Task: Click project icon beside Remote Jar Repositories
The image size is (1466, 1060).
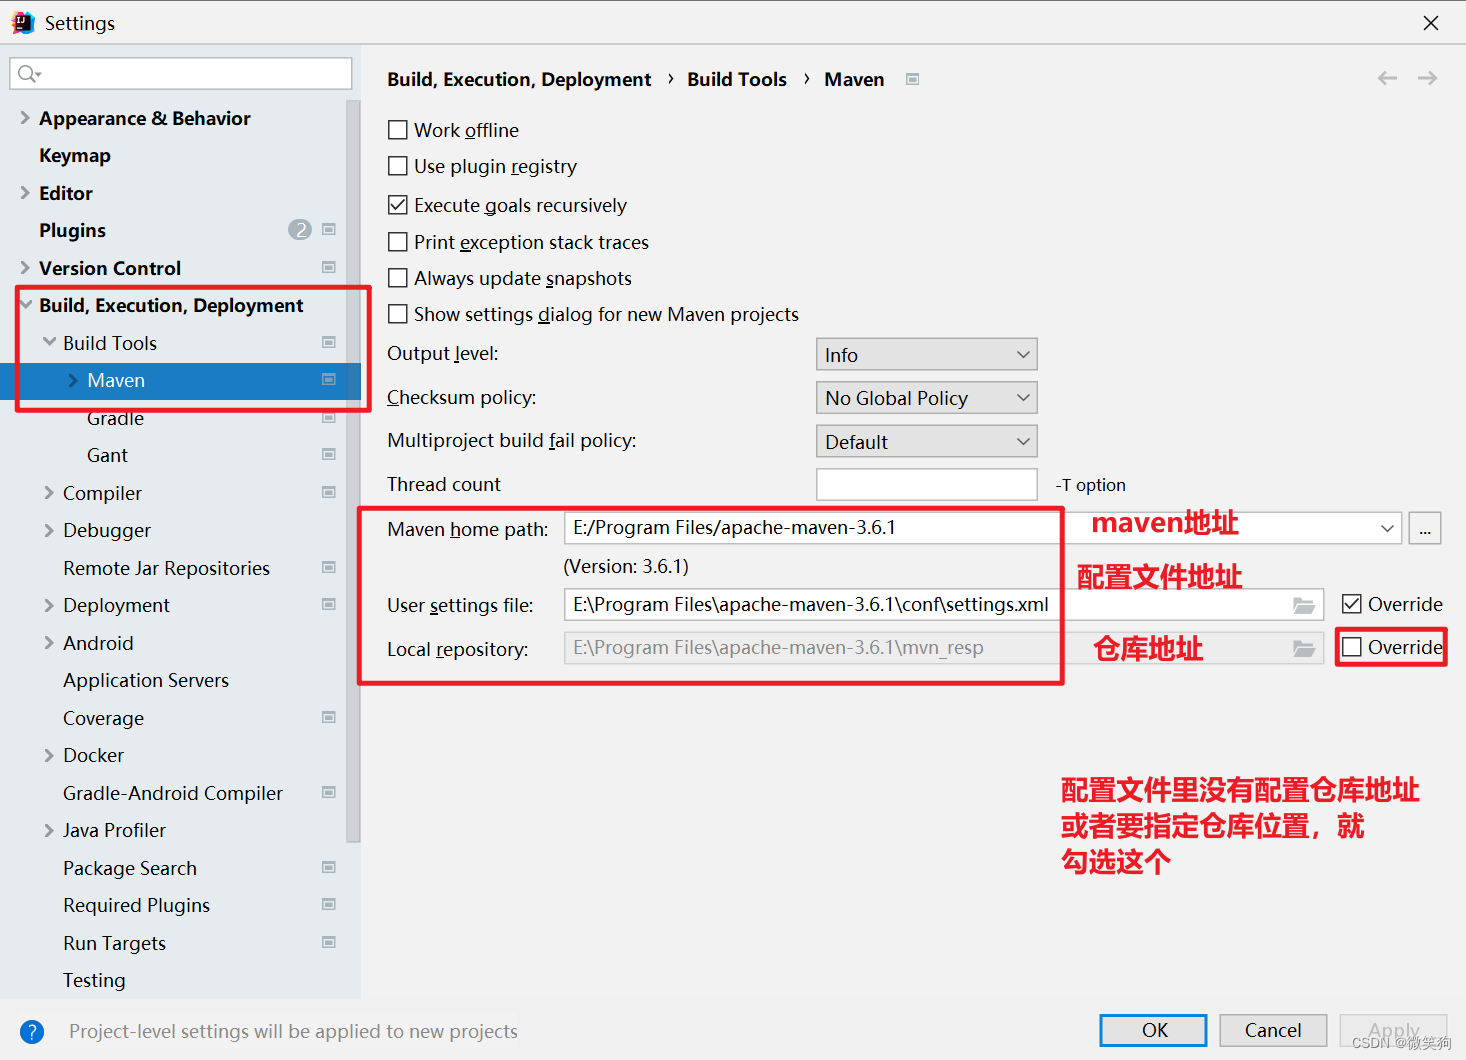Action: tap(328, 567)
